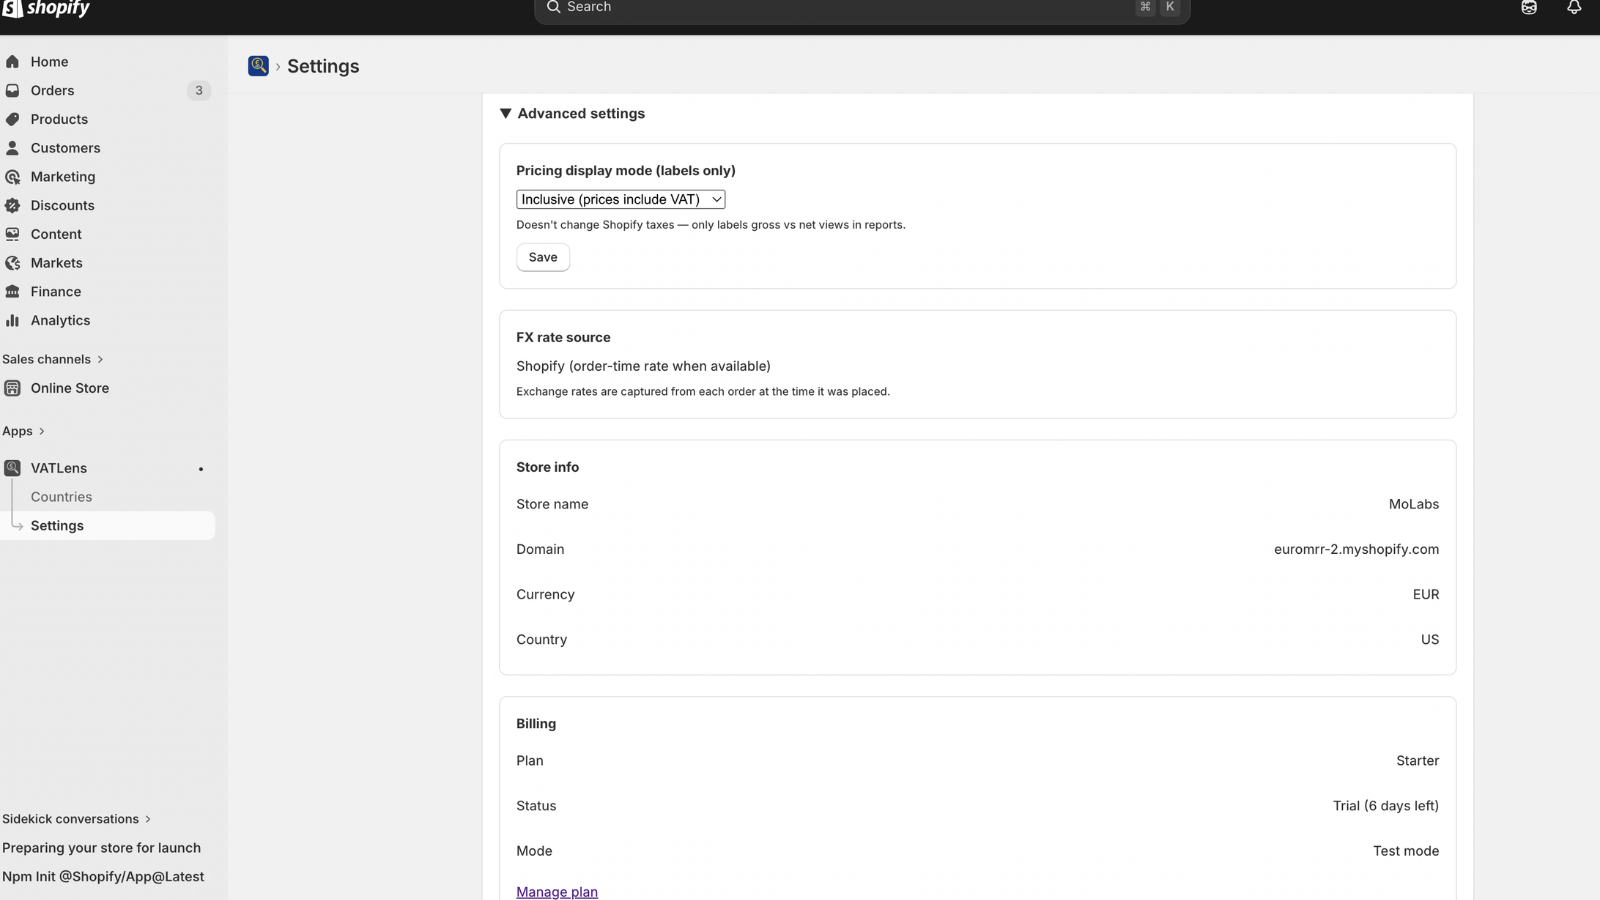This screenshot has width=1600, height=900.
Task: Open the notifications bell
Action: pos(1574,7)
